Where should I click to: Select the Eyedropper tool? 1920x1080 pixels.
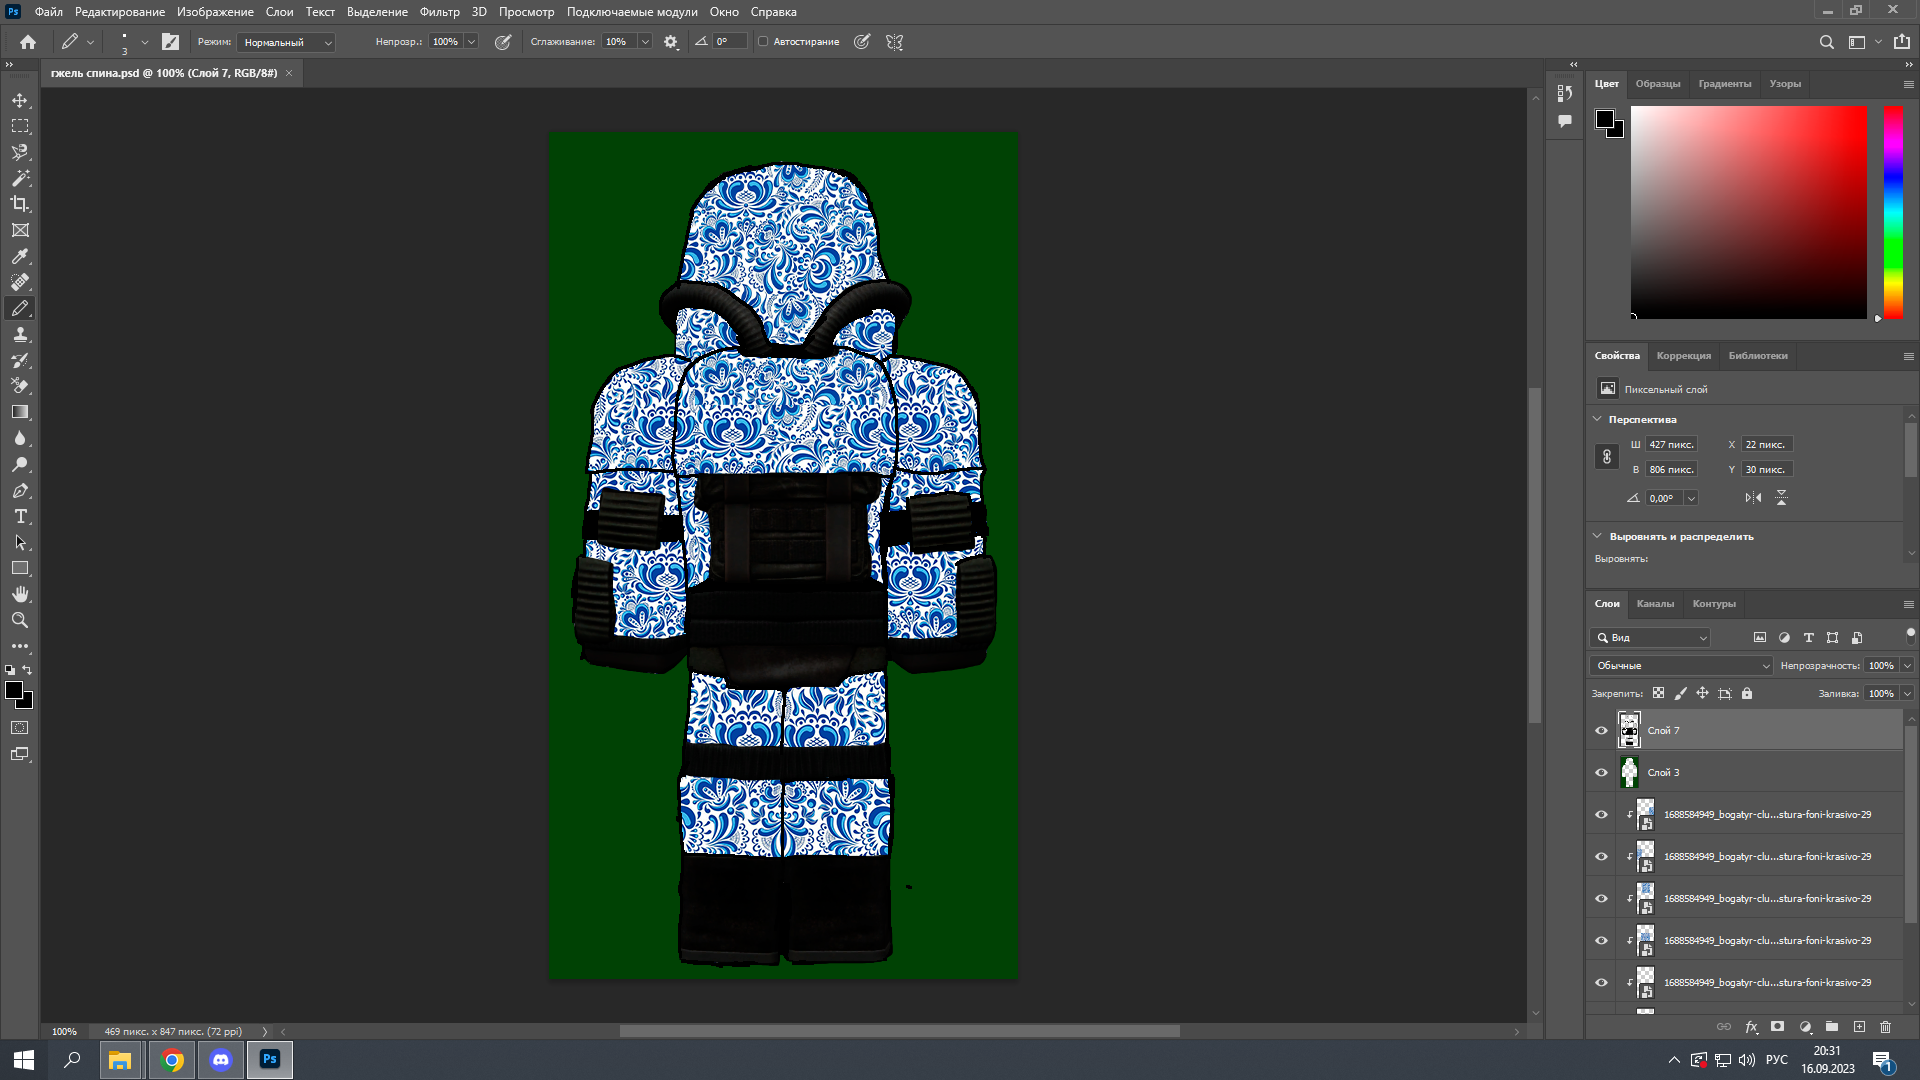point(20,256)
